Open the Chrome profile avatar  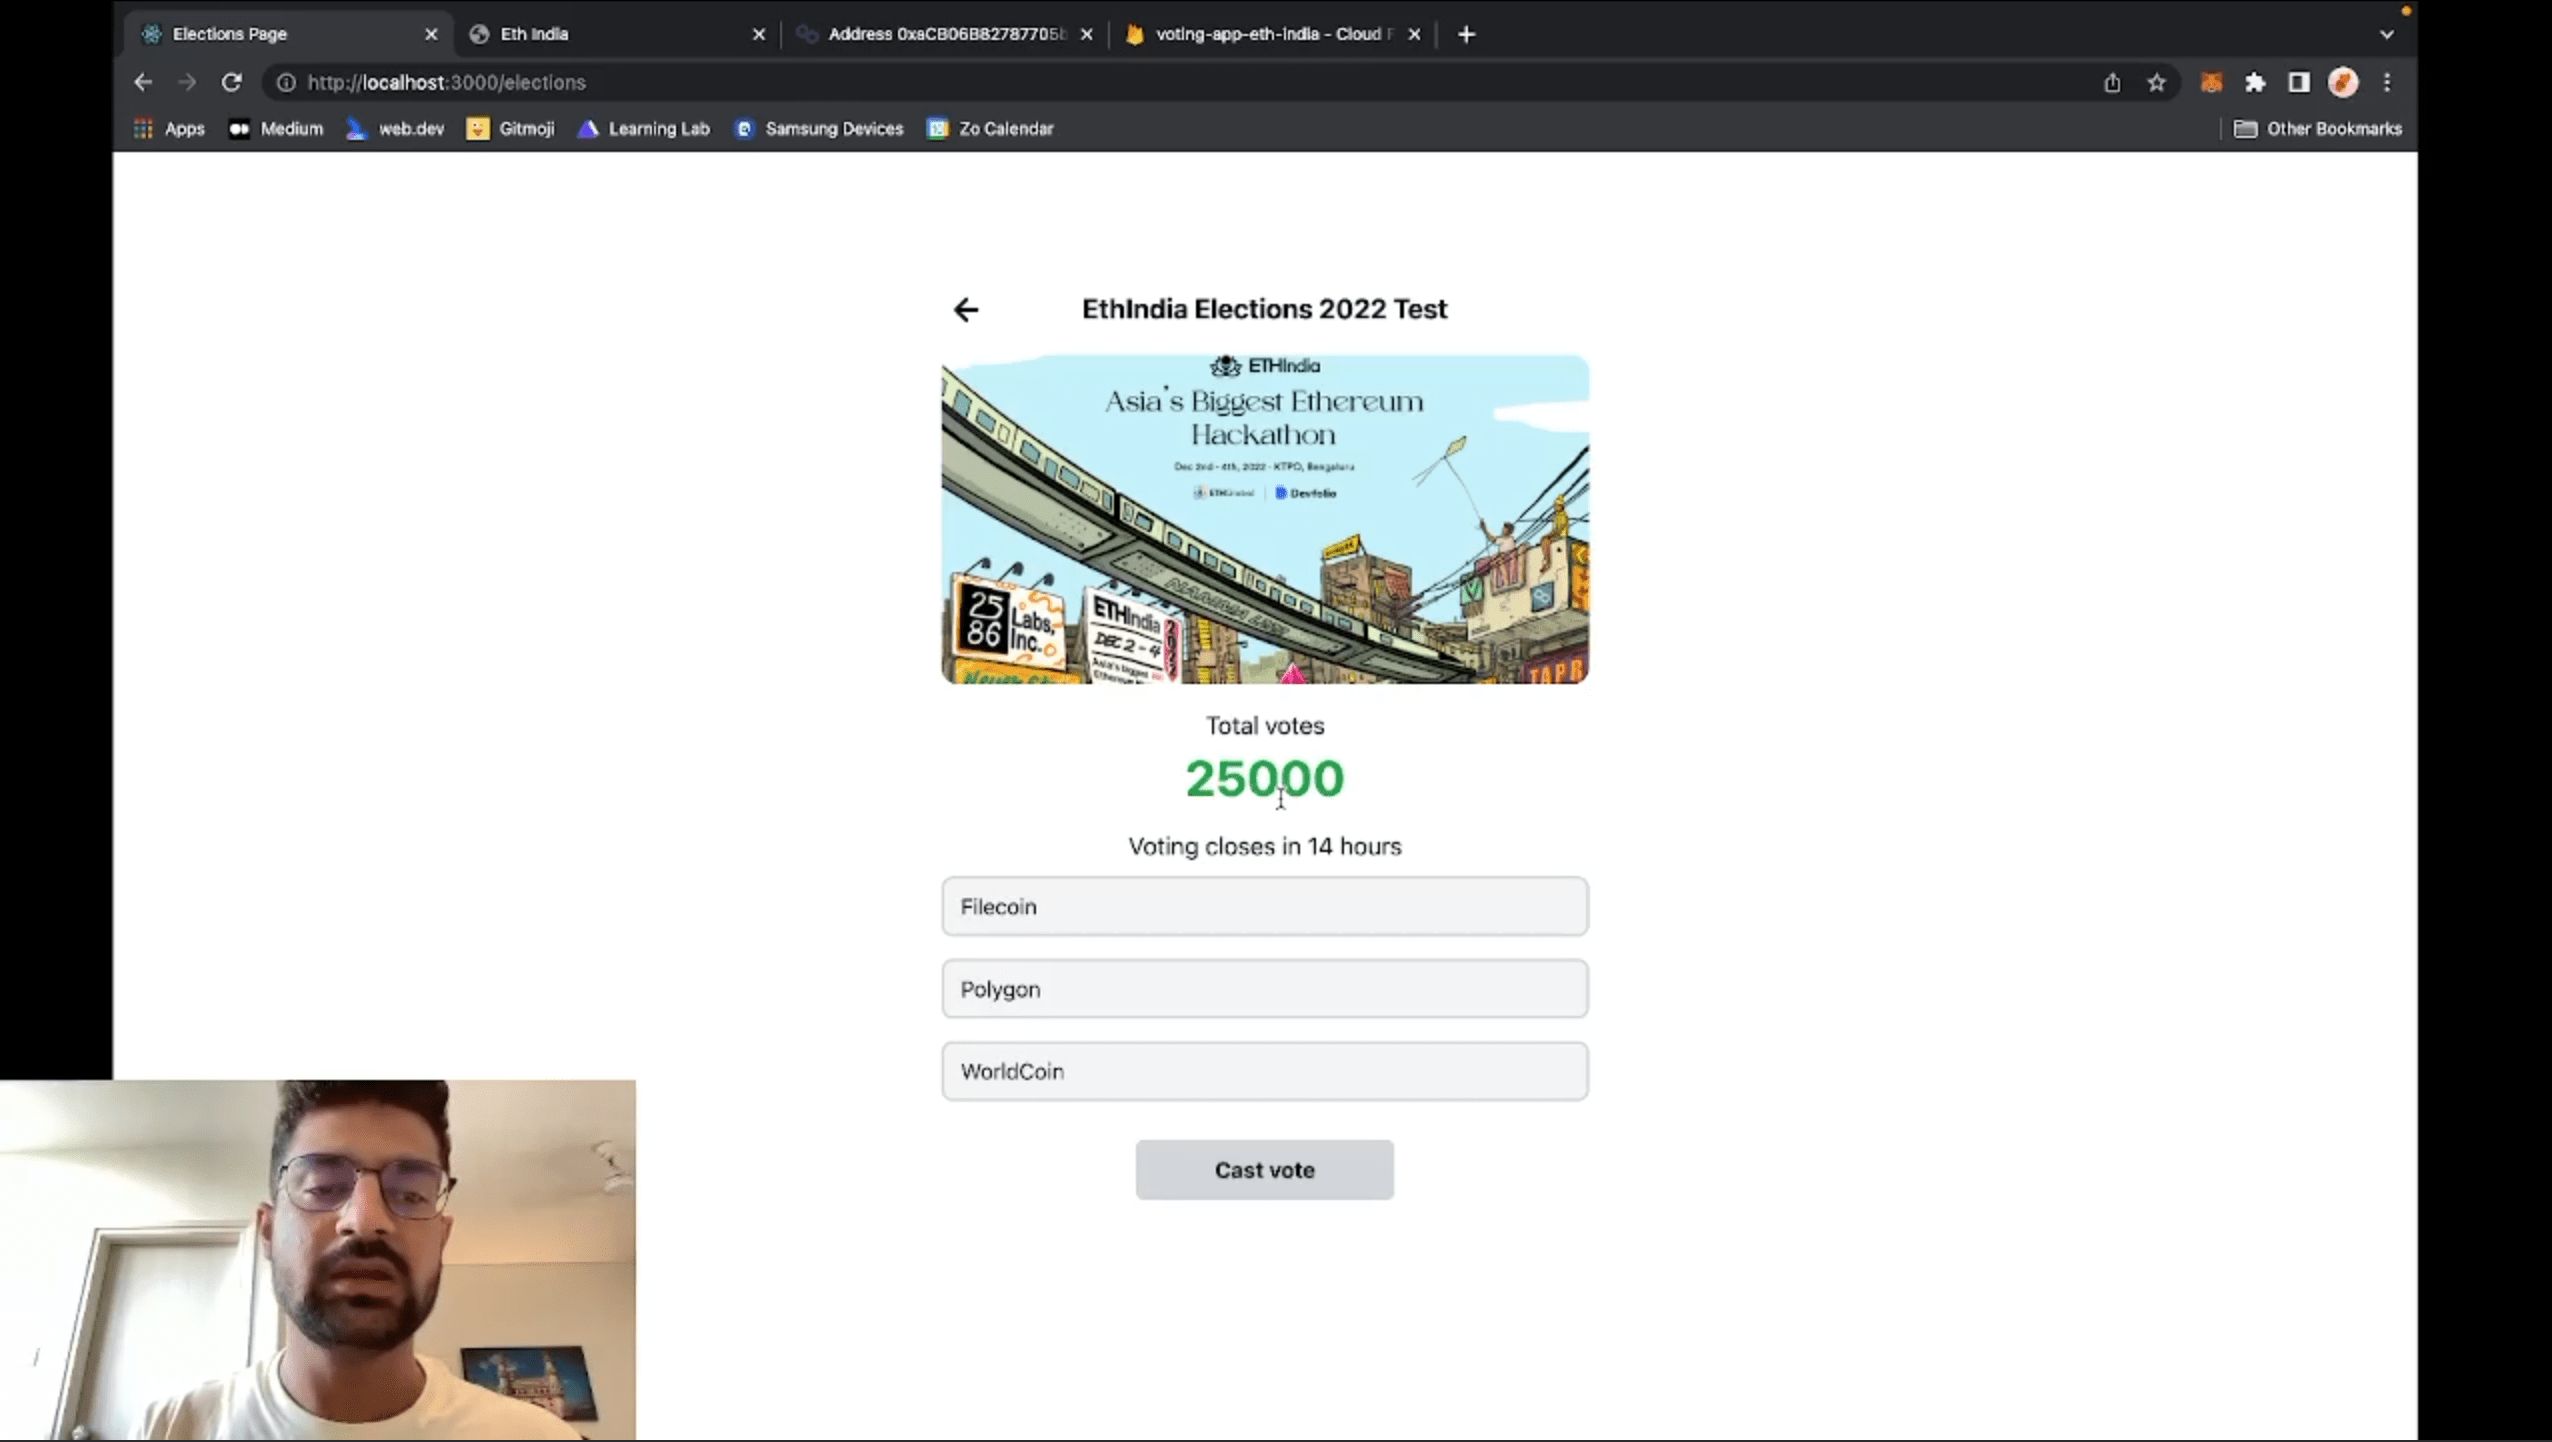pos(2343,82)
